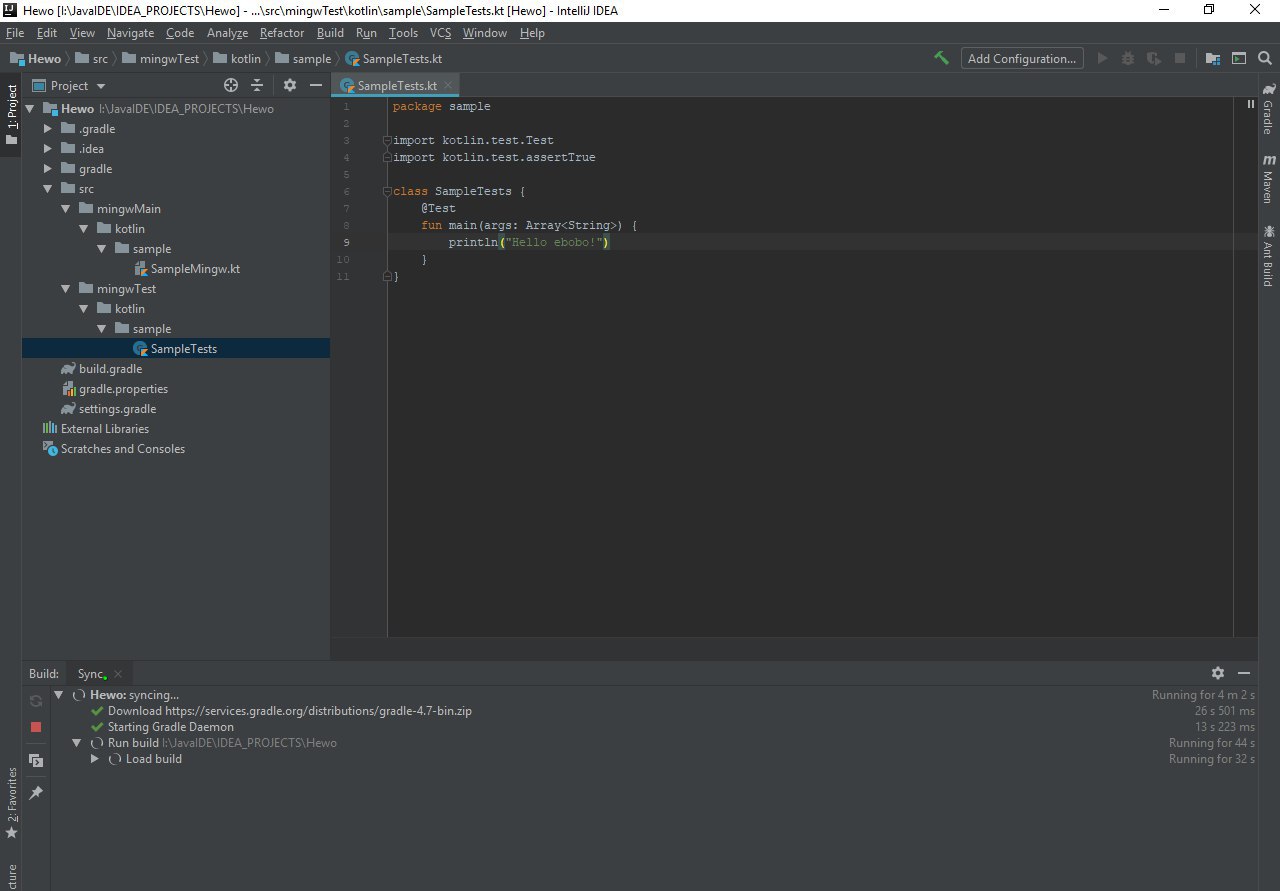Click Add Configuration... button
The image size is (1280, 891).
coord(1022,58)
